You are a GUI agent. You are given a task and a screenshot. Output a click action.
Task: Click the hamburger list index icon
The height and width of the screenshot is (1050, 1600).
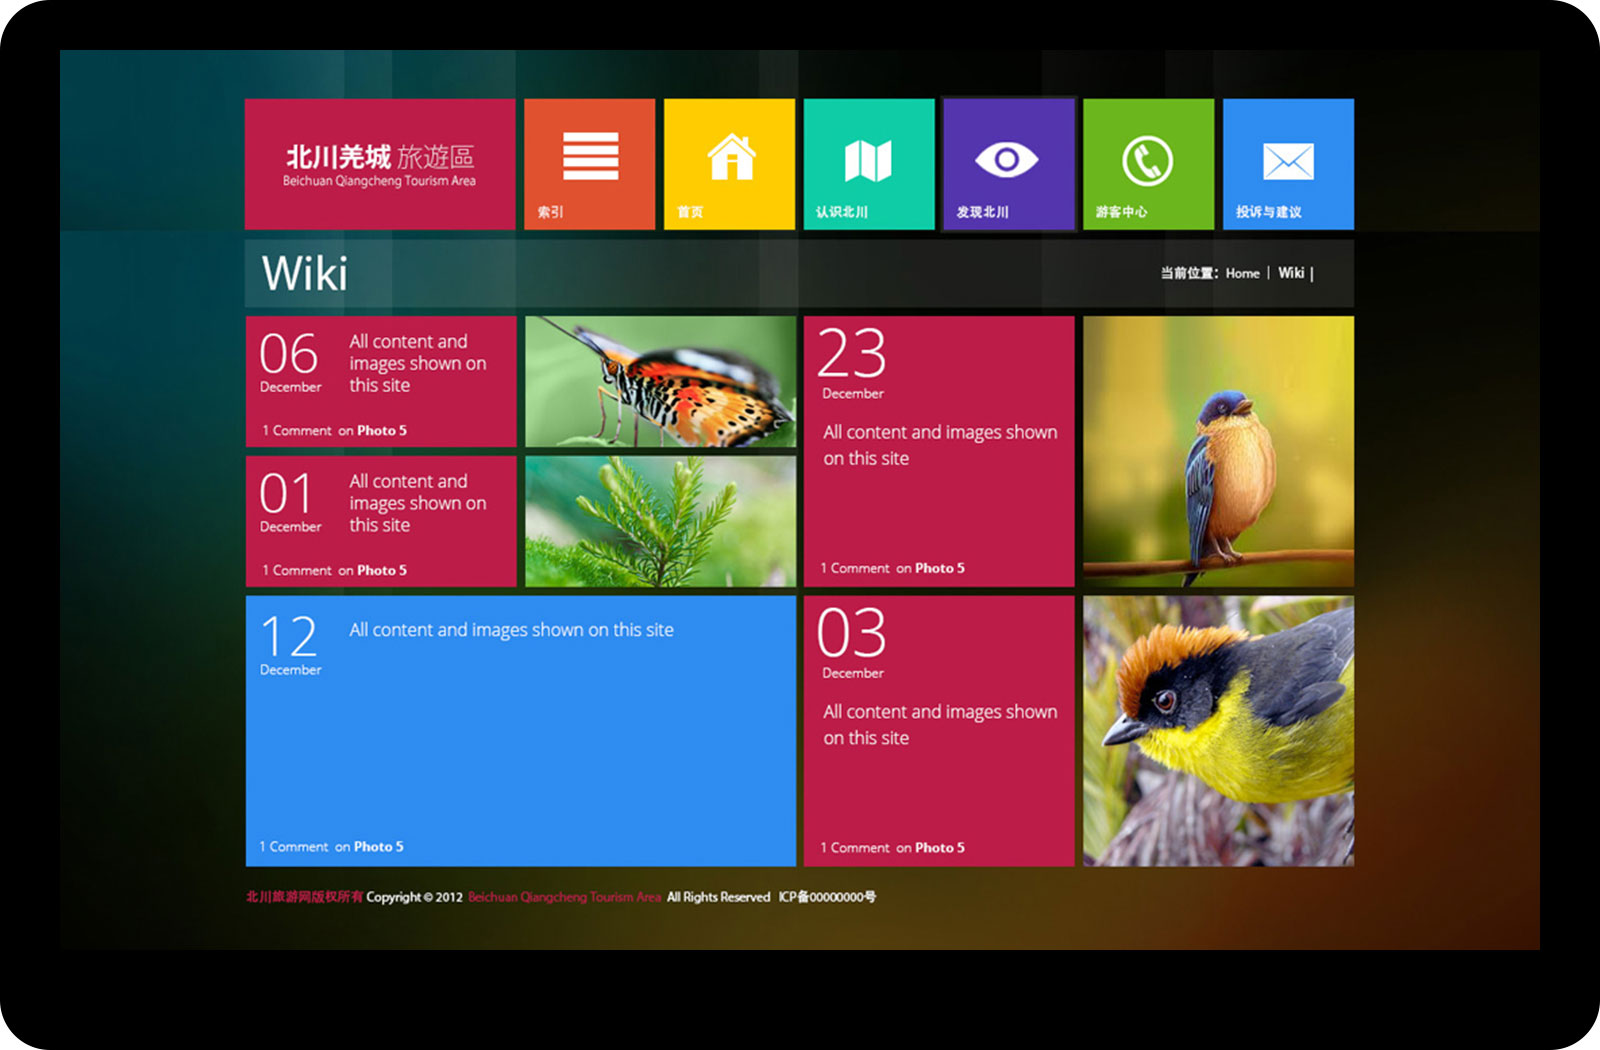click(x=590, y=158)
